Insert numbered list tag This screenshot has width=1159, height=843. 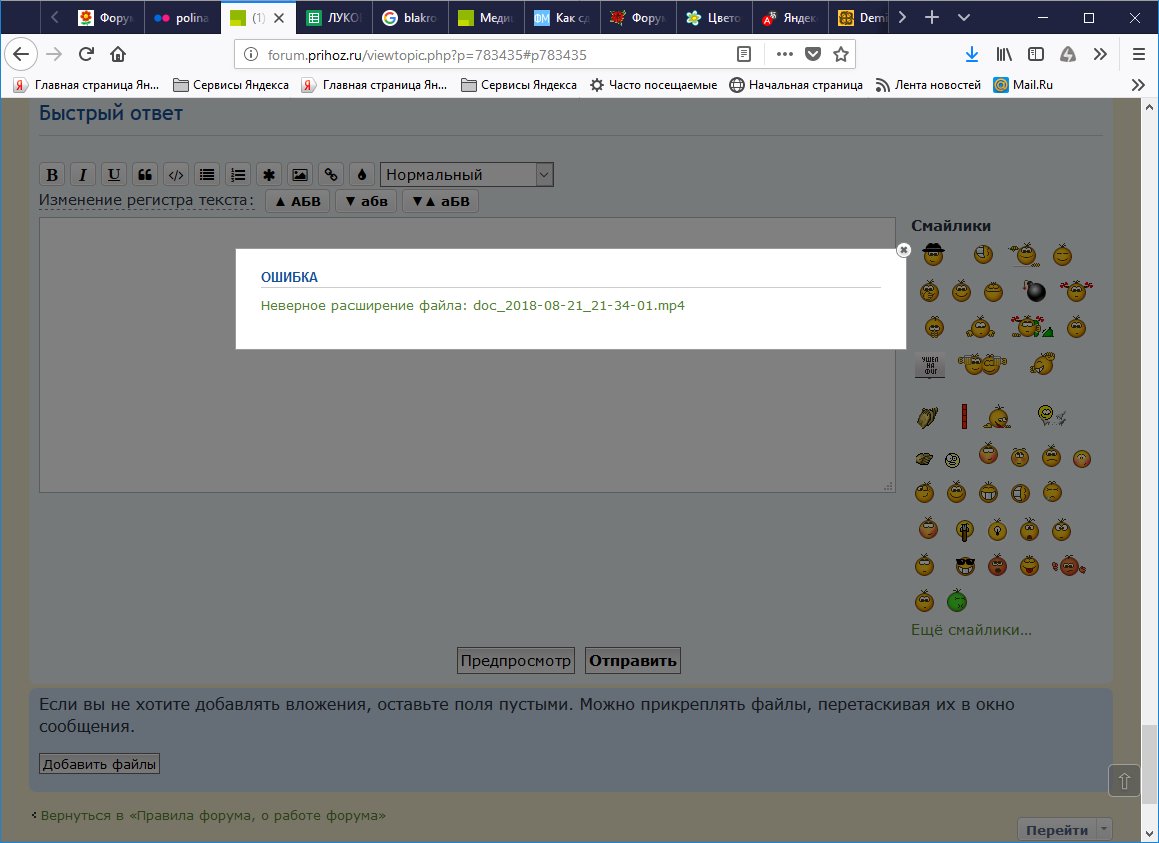[x=237, y=175]
